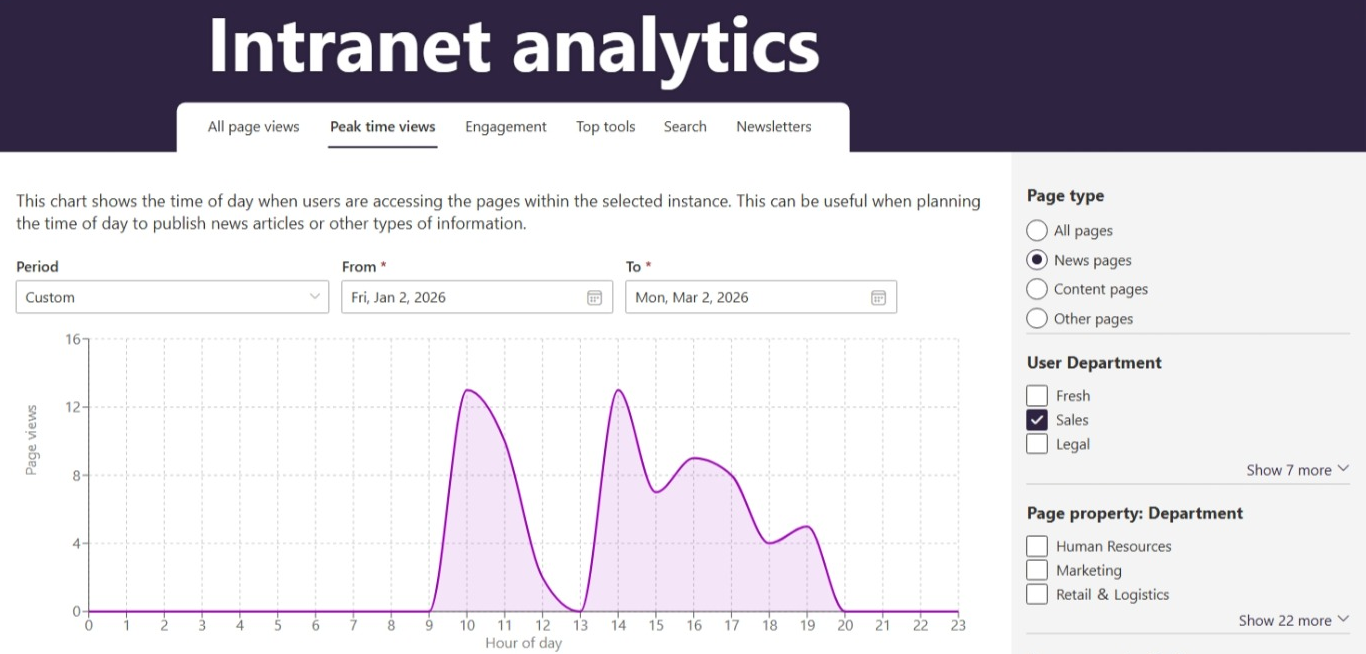Uncheck the Sales department checkbox

tap(1037, 420)
